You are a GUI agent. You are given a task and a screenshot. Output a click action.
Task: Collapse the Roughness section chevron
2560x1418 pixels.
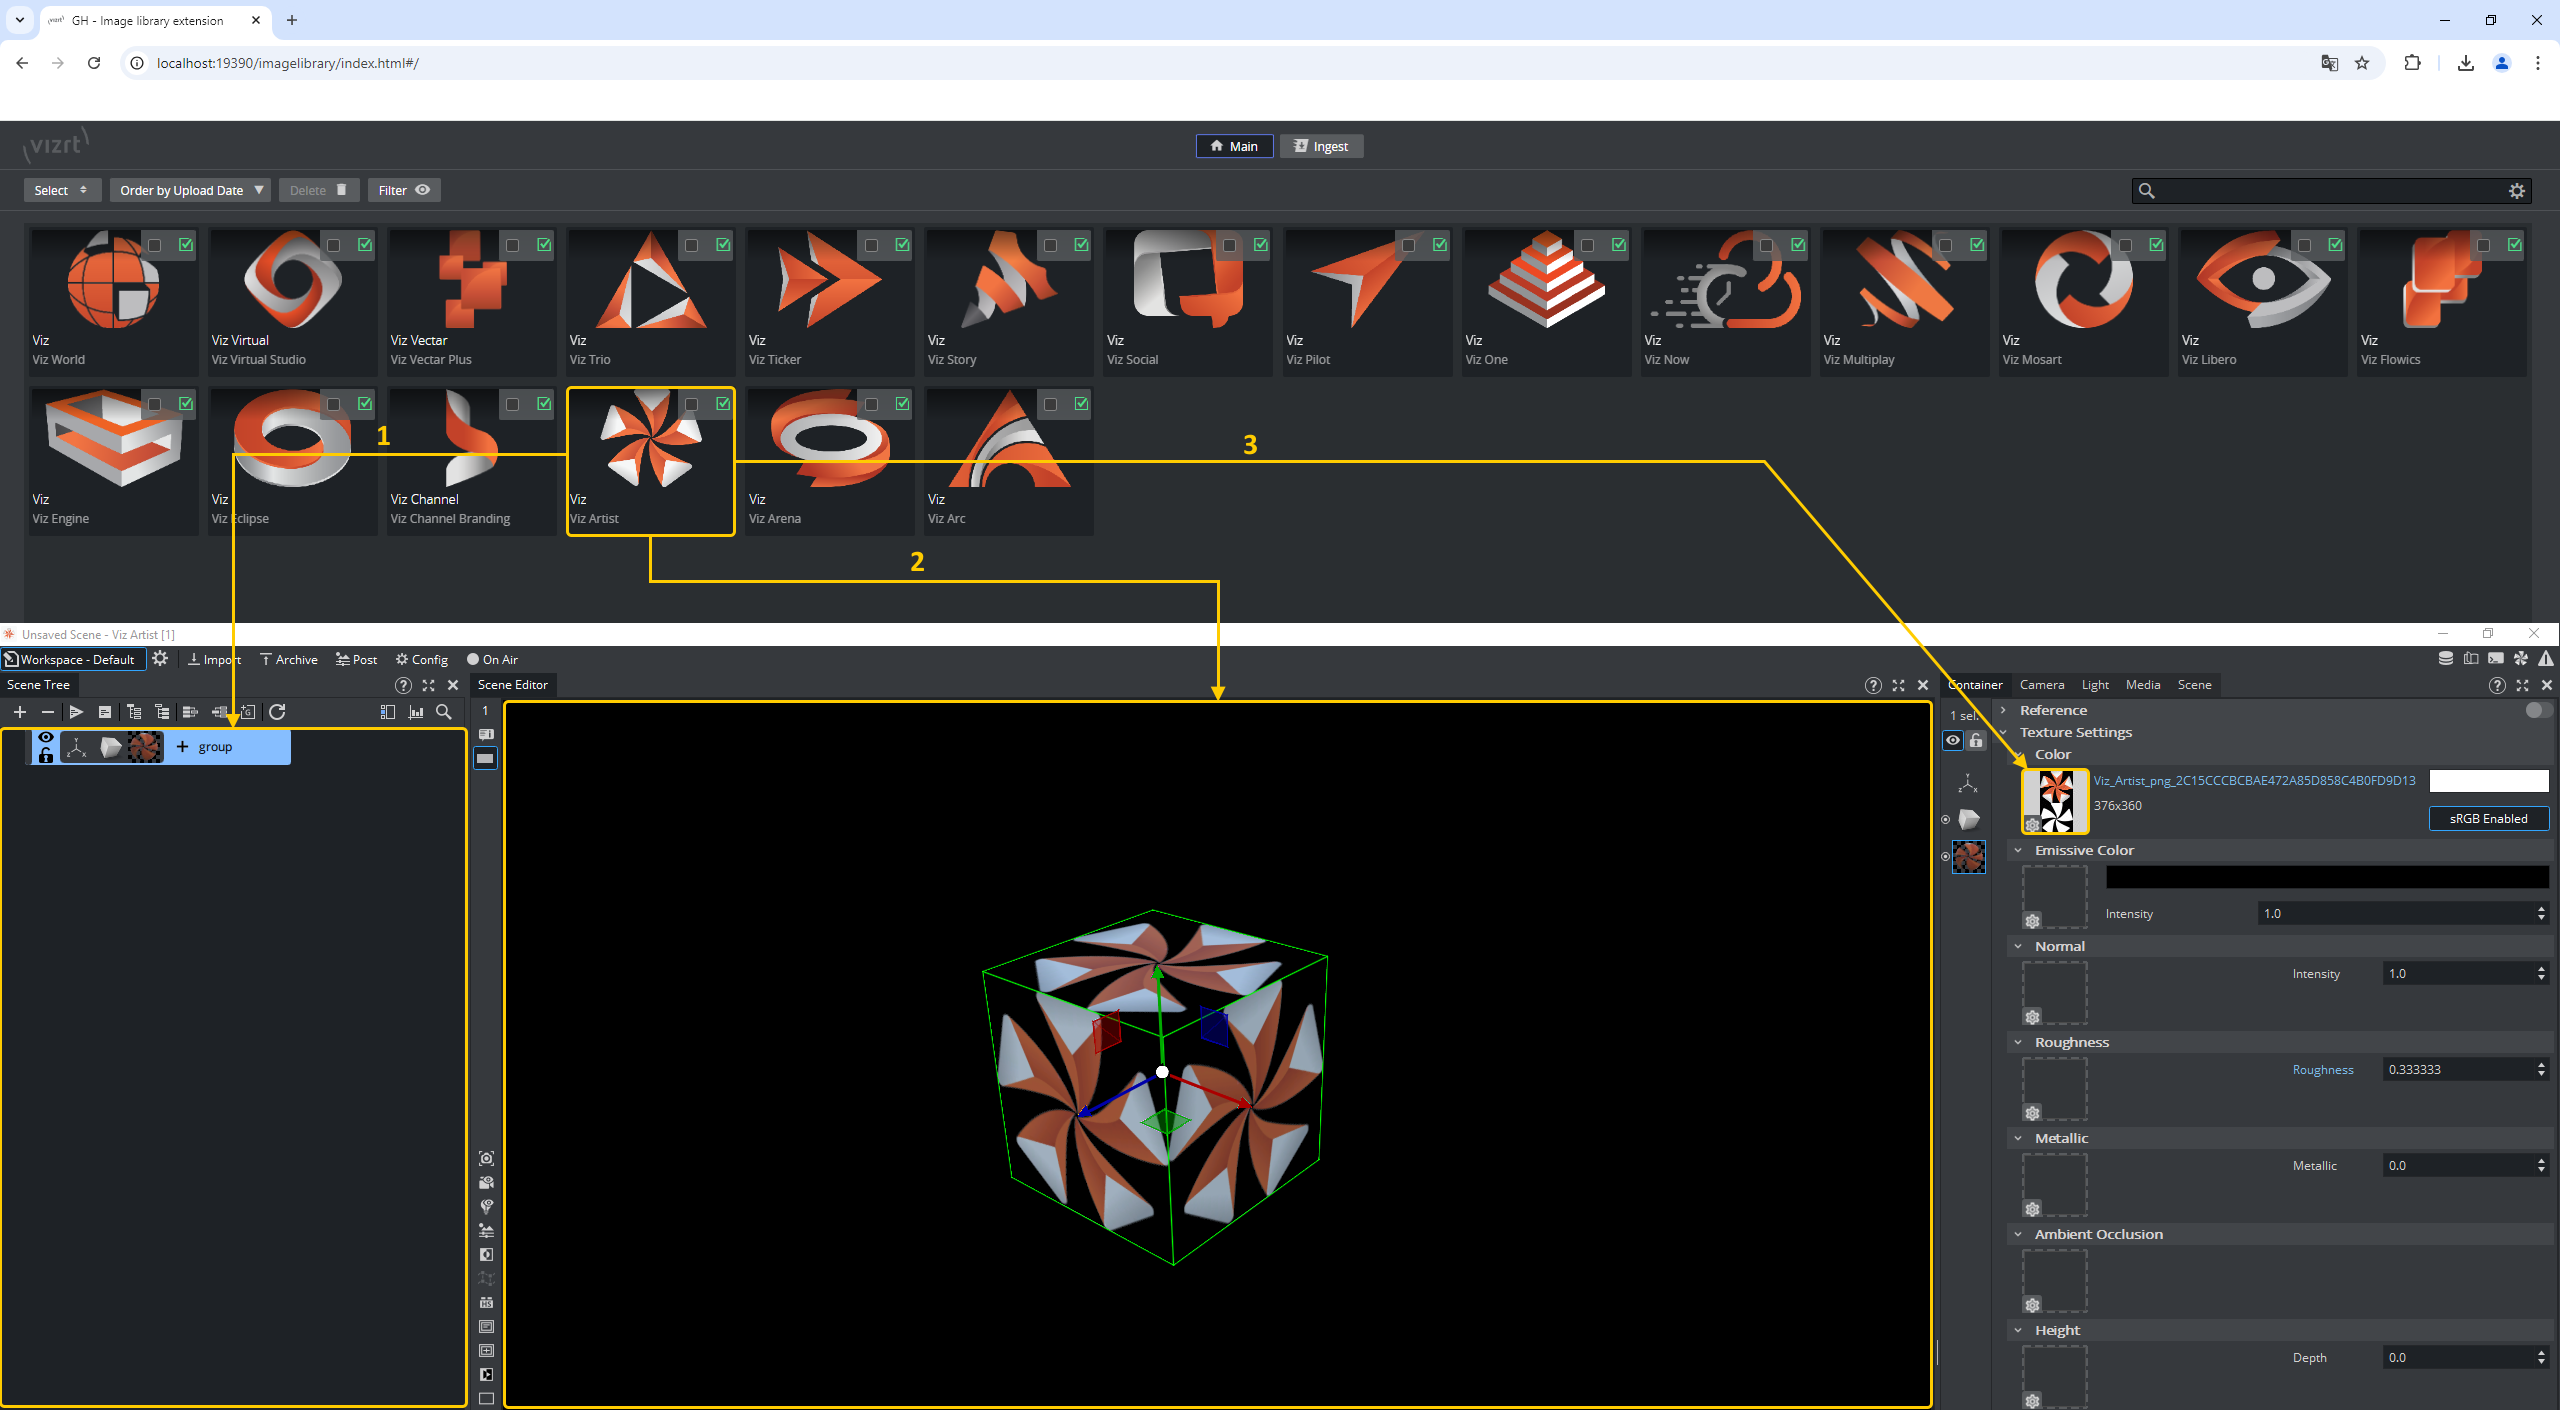pos(2018,1043)
